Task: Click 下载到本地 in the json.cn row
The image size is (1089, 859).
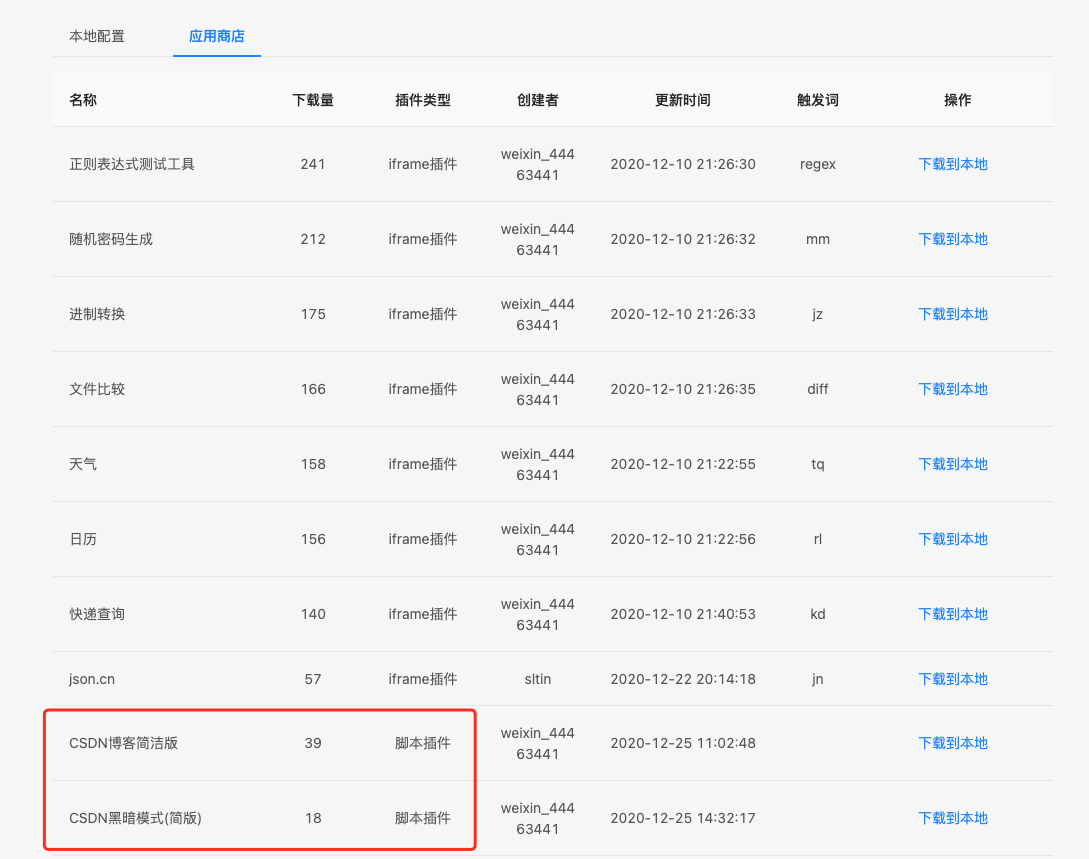Action: pos(953,678)
